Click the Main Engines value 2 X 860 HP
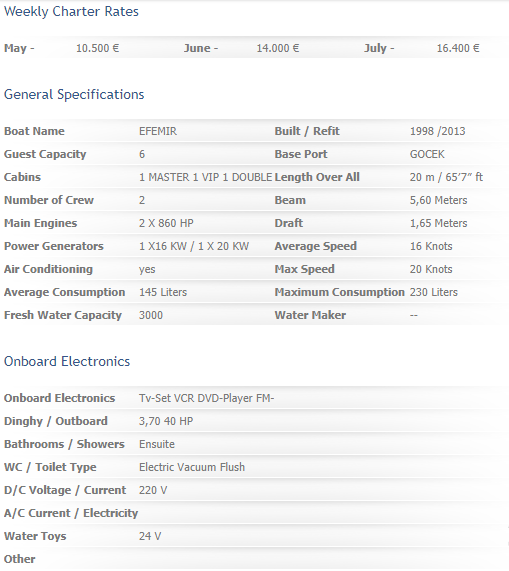The width and height of the screenshot is (509, 571). 166,223
